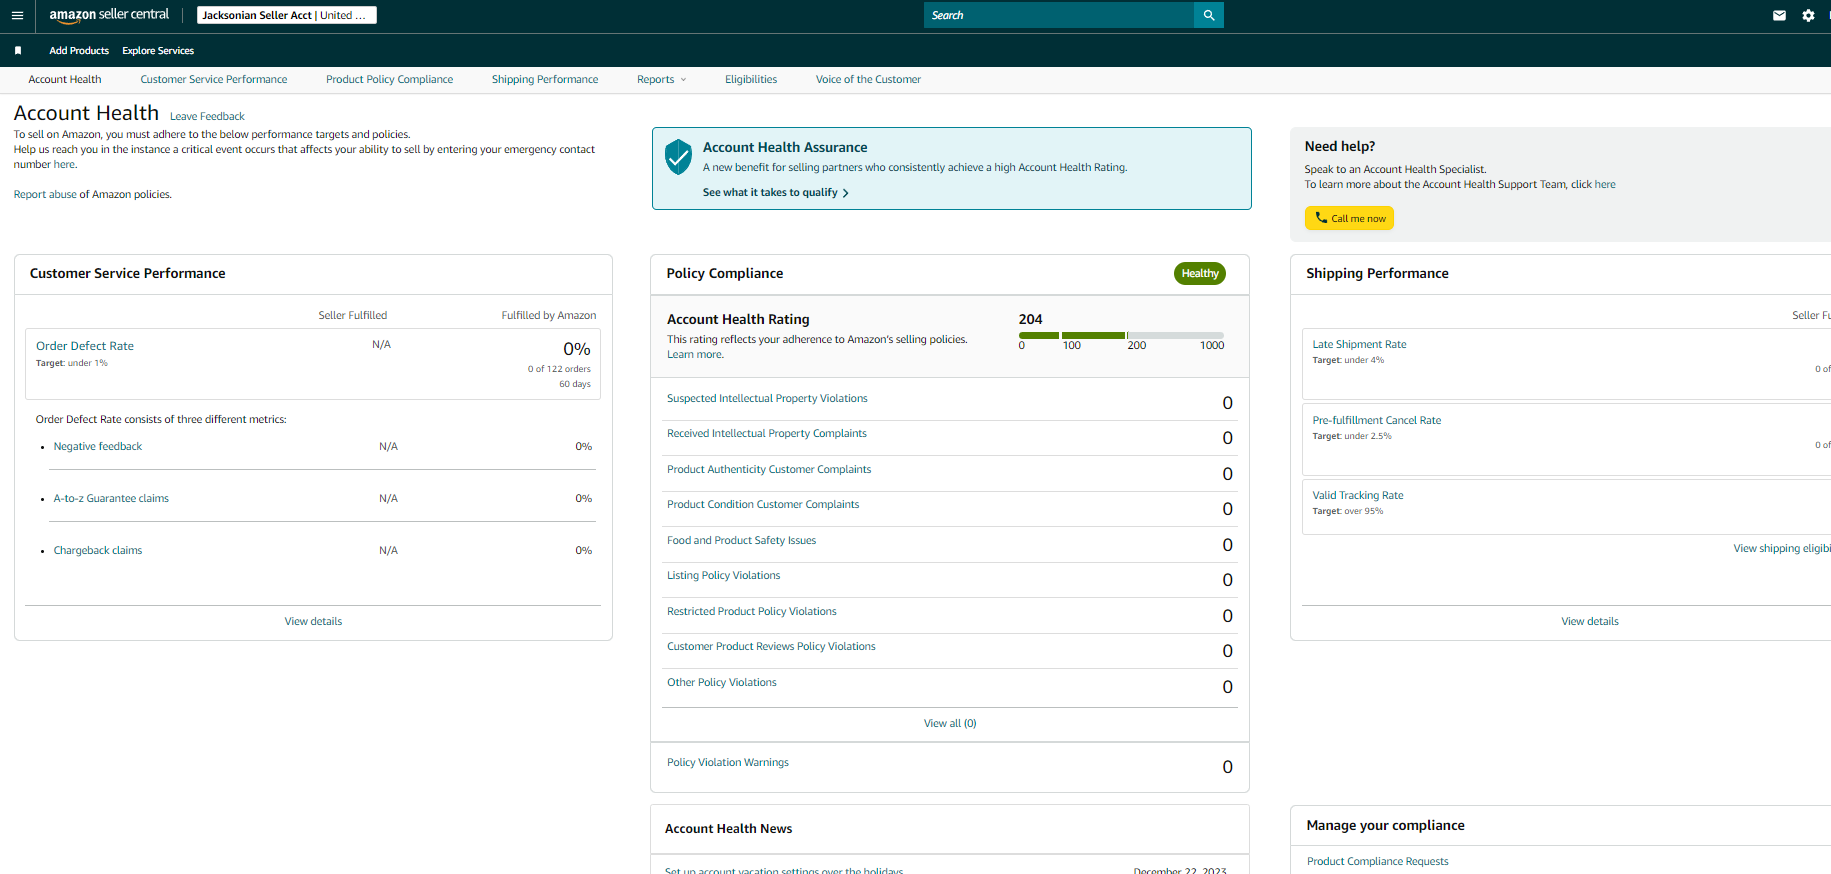Screen dimensions: 1831x874
Task: Click Add Products in the toolbar
Action: (79, 50)
